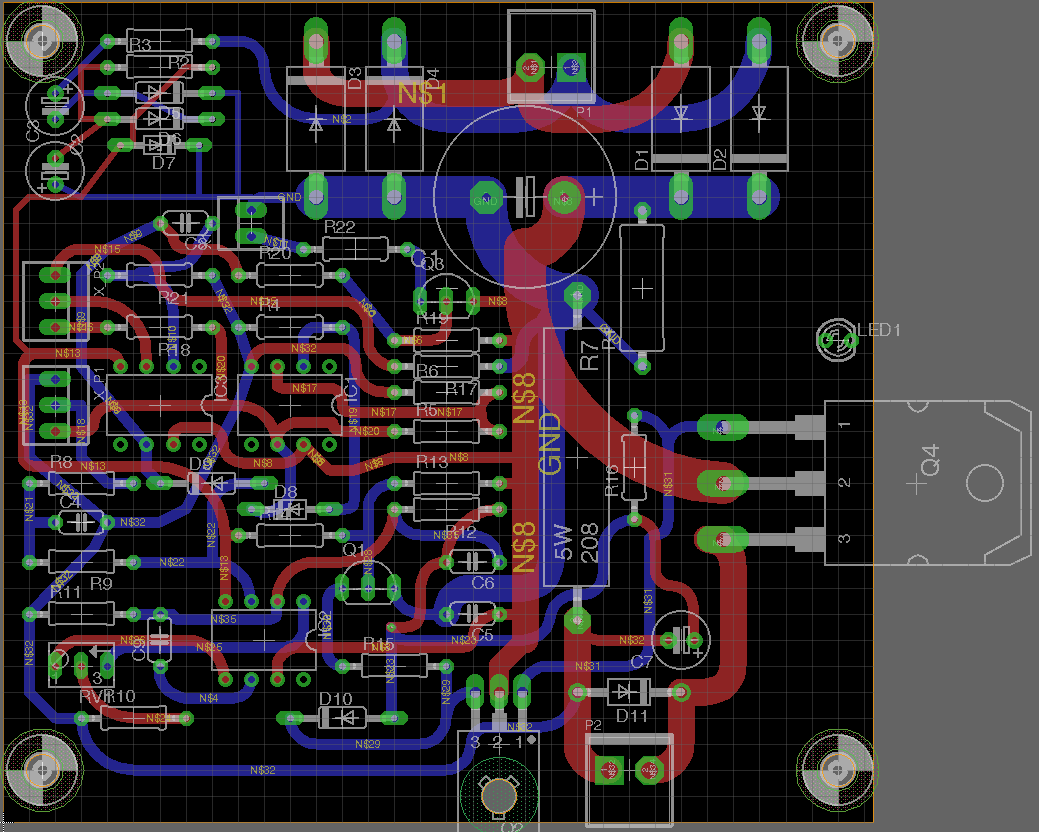The height and width of the screenshot is (832, 1039).
Task: Click the C5 capacitor label
Action: [x=483, y=635]
